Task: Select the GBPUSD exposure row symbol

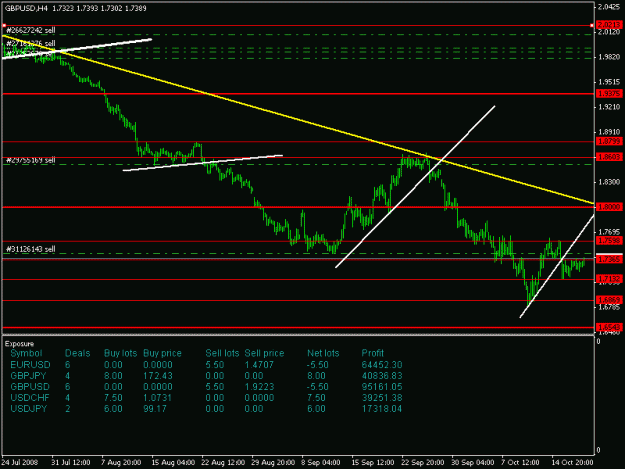Action: (x=30, y=387)
